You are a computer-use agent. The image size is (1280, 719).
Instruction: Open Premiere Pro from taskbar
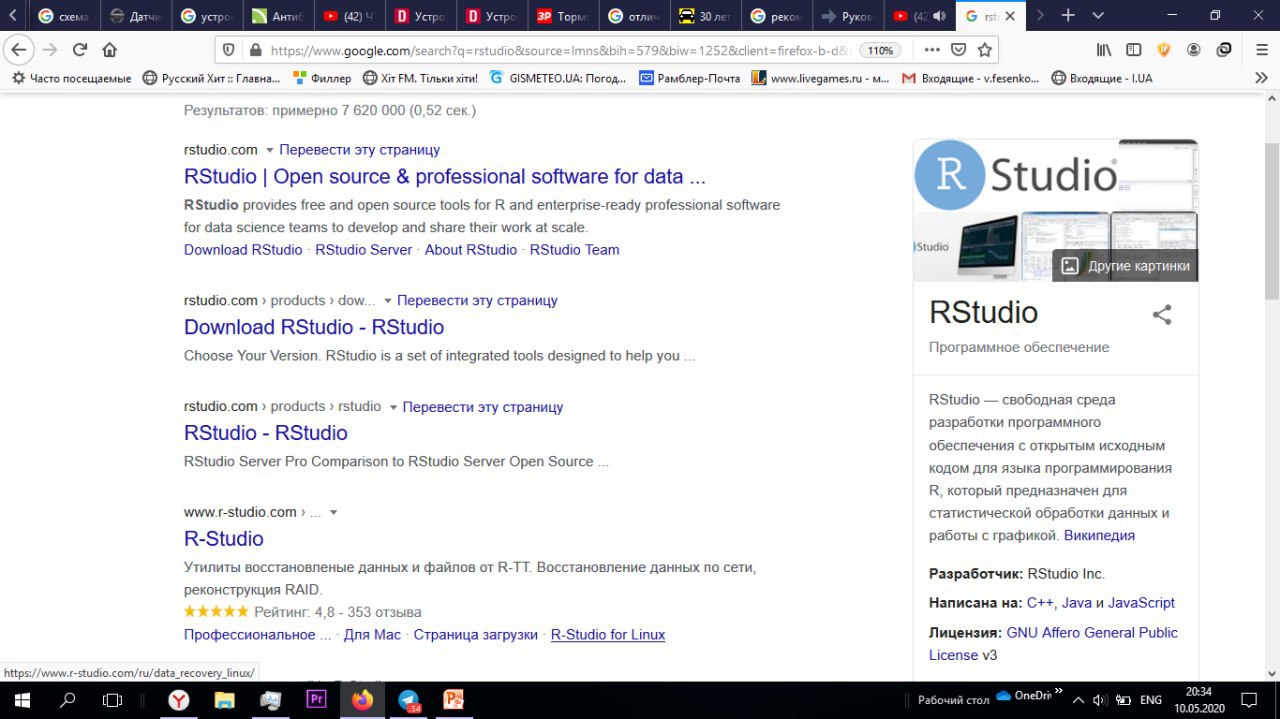tap(316, 700)
